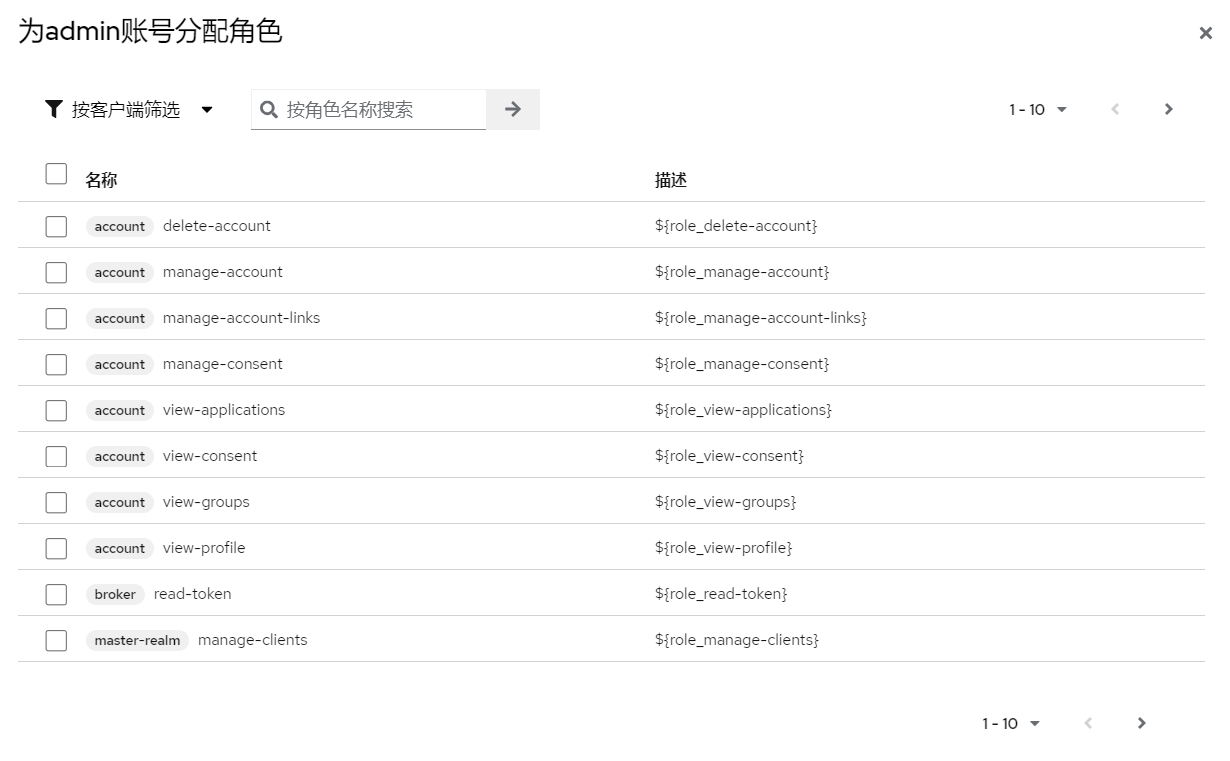
Task: Submit role search with arrow button
Action: (513, 109)
